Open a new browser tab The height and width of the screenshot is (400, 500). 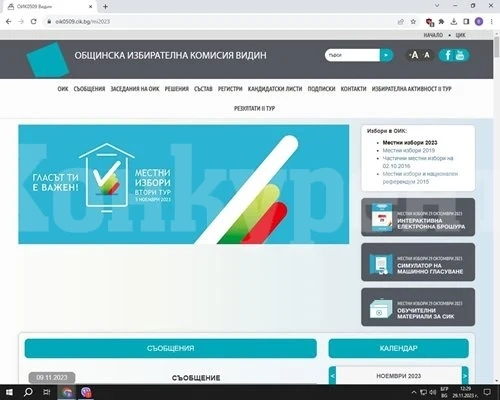click(x=105, y=6)
